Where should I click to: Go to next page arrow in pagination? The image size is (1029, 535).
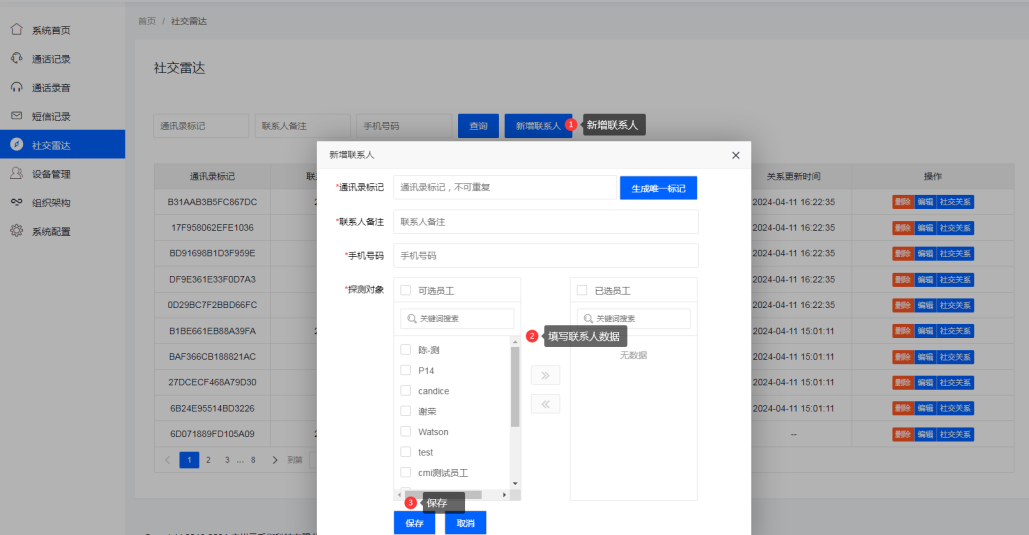[275, 460]
